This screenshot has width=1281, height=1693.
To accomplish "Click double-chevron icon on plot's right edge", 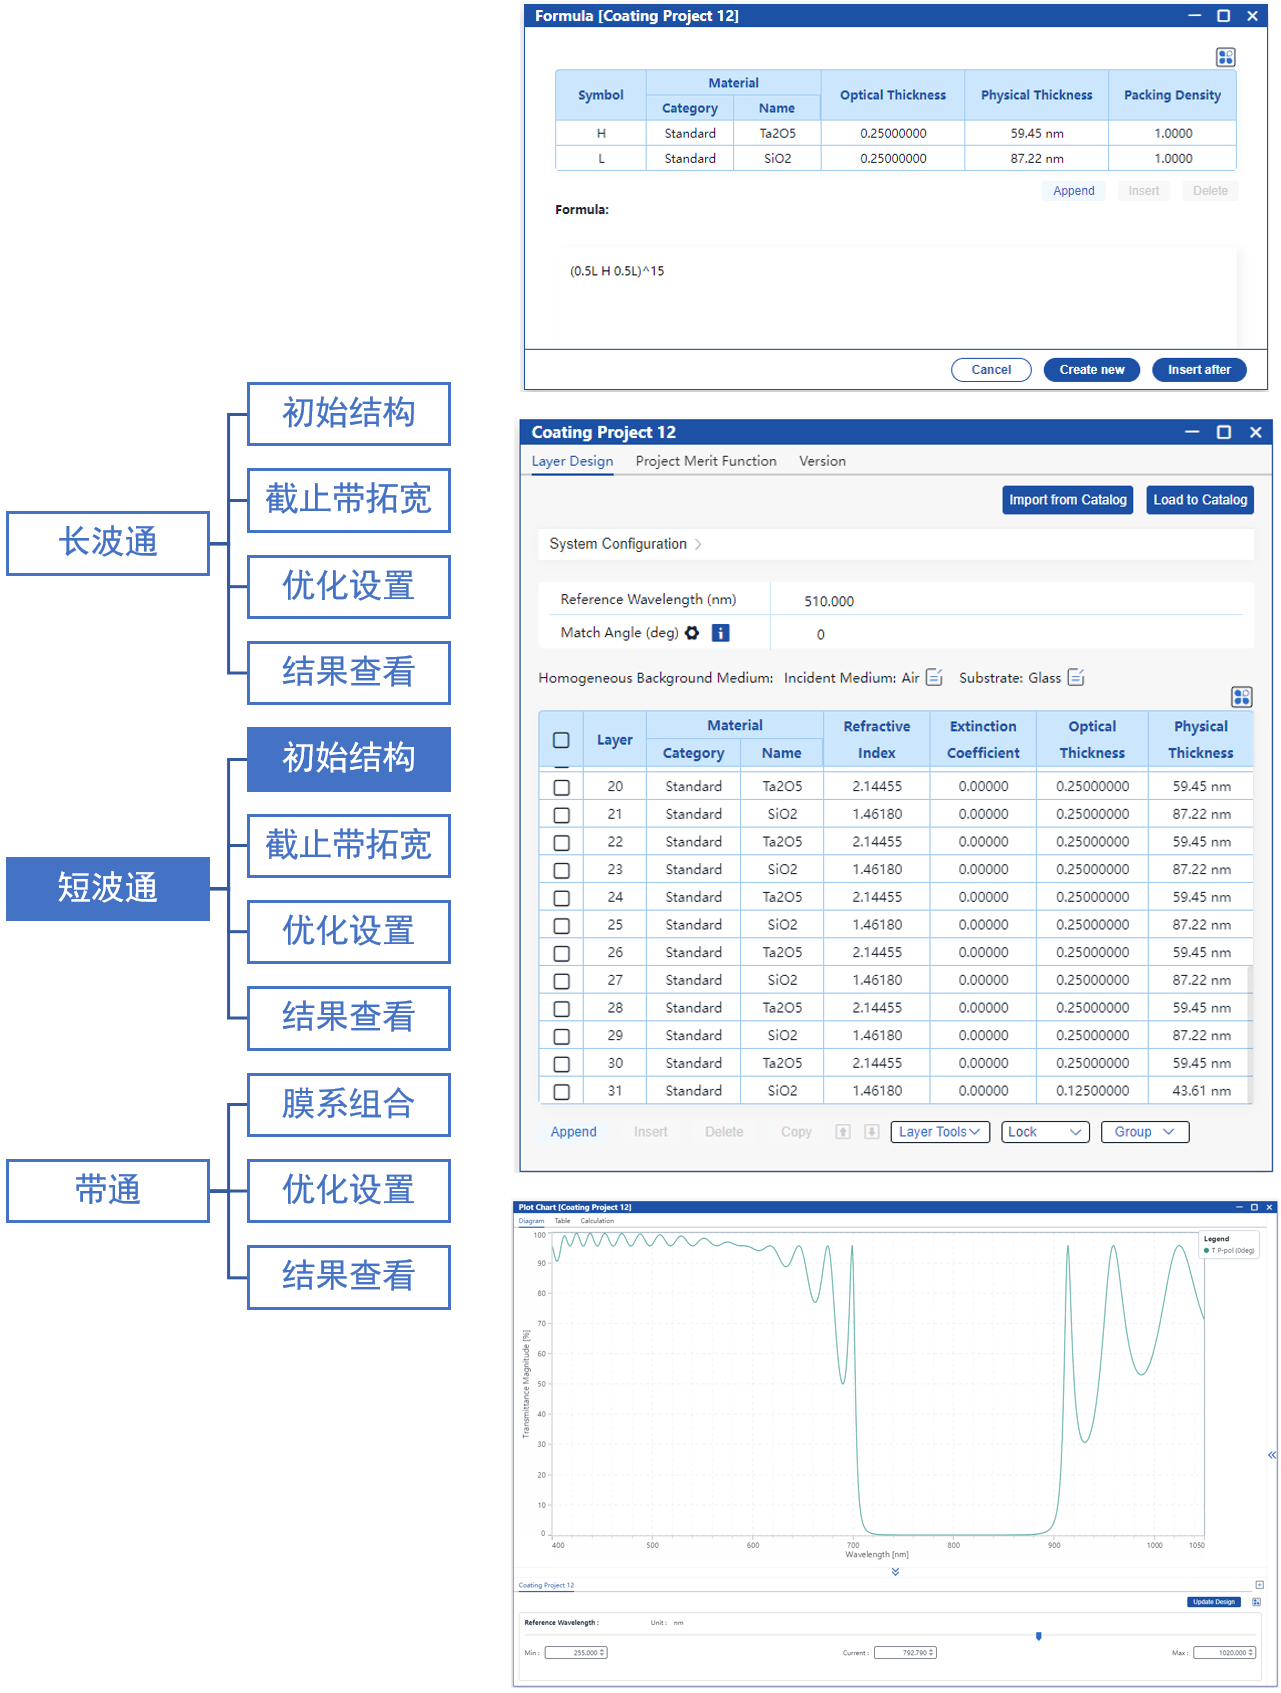I will point(1271,1455).
